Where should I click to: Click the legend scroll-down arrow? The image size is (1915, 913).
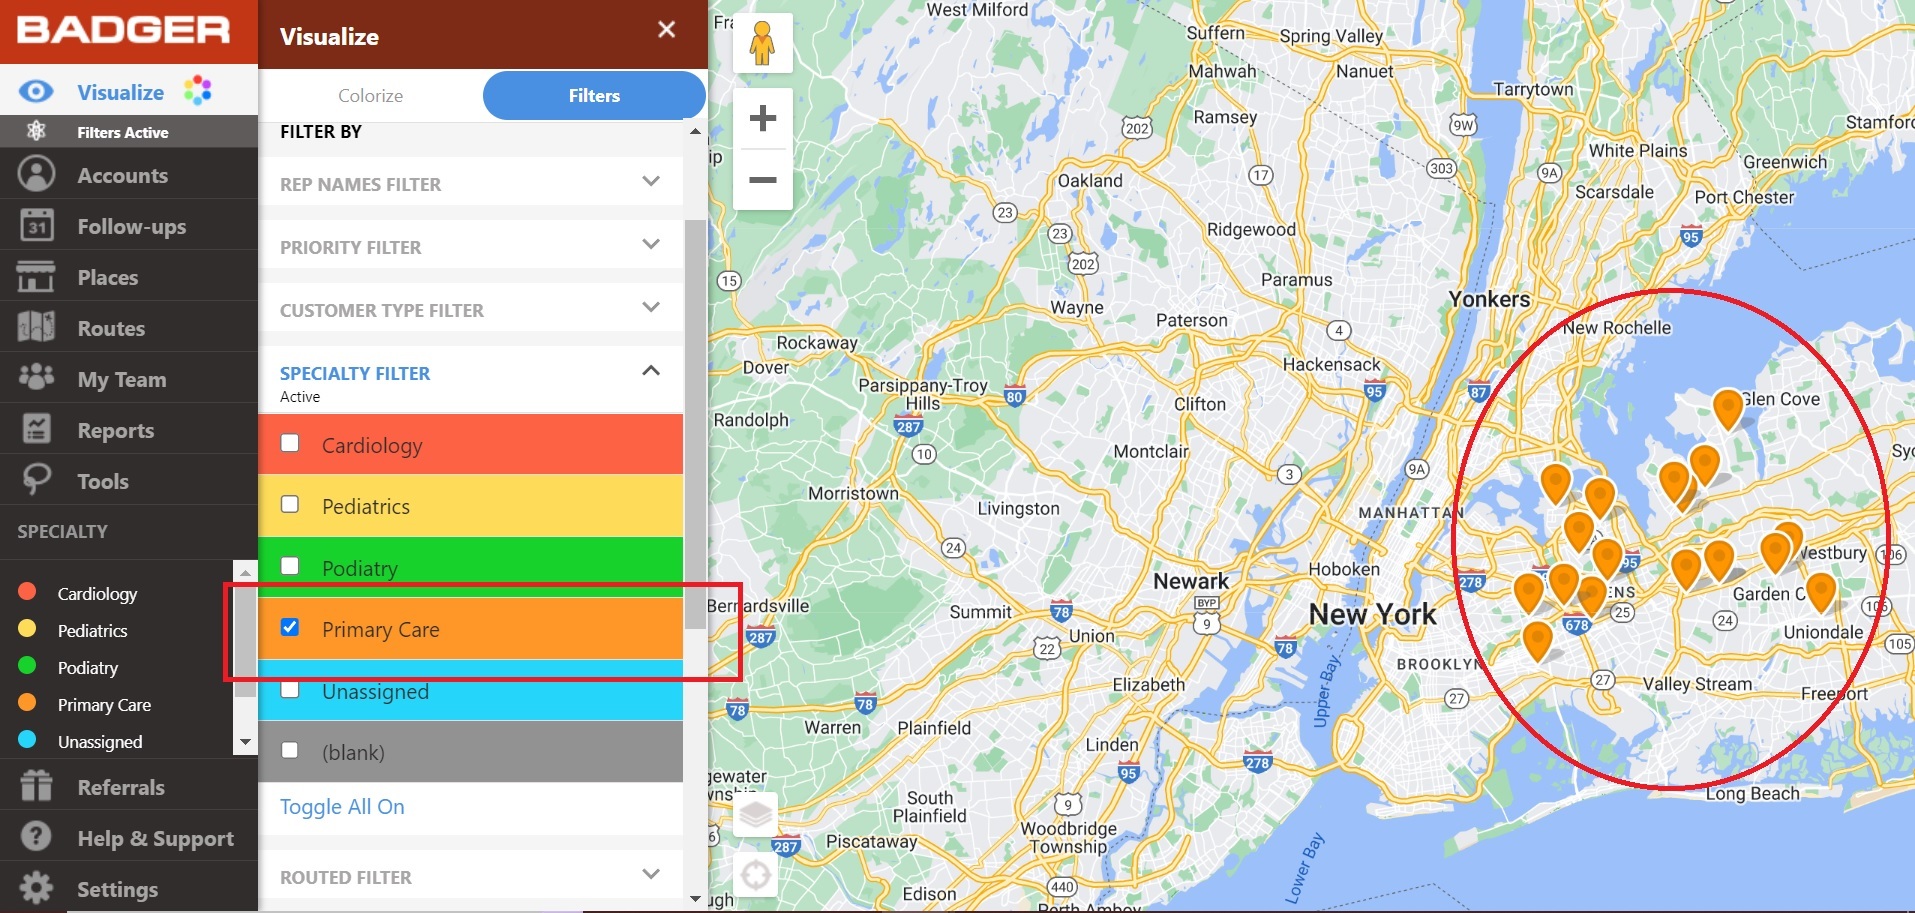(245, 743)
